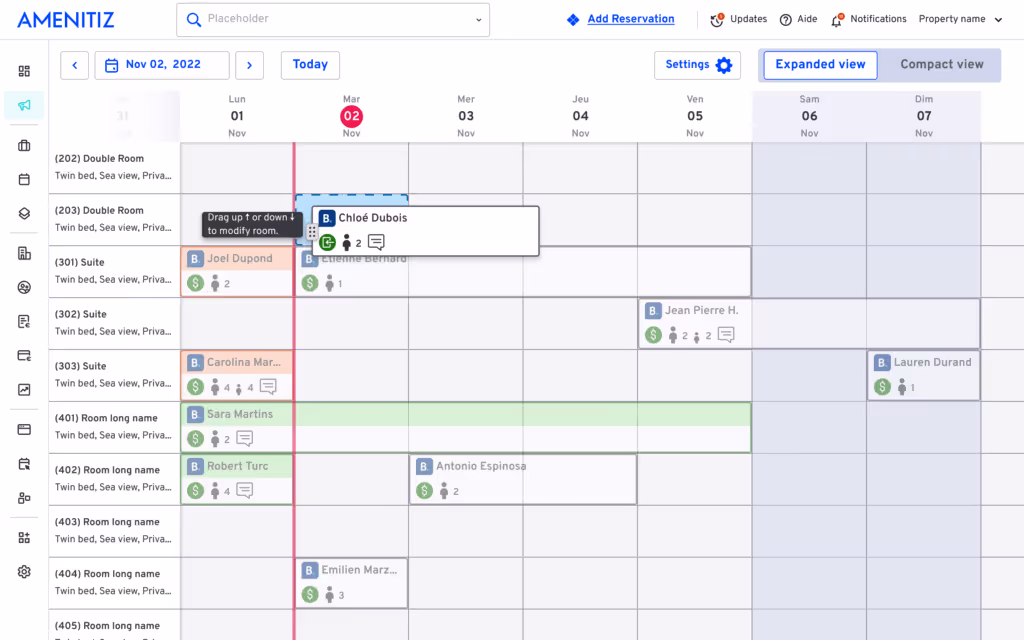Switch to Expanded view
Viewport: 1024px width, 640px height.
coord(819,64)
